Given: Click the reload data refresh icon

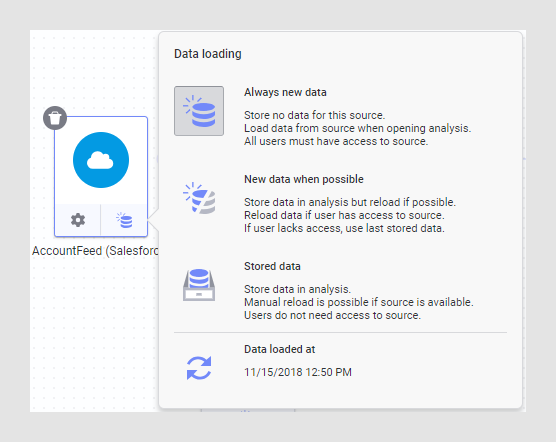Looking at the screenshot, I should coord(199,368).
